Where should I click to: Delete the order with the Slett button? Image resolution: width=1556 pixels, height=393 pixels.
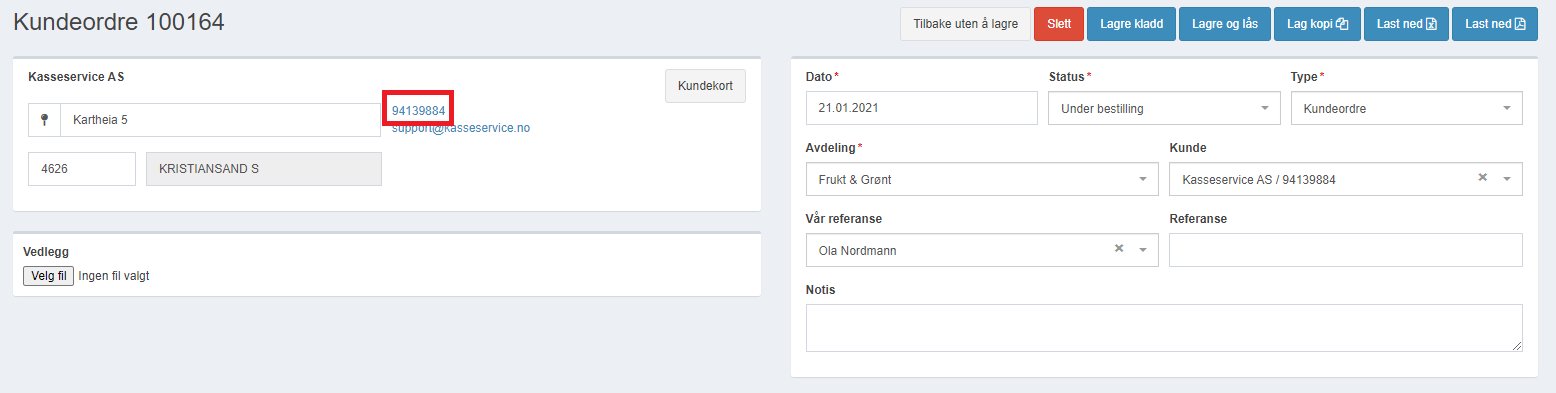pyautogui.click(x=1059, y=24)
